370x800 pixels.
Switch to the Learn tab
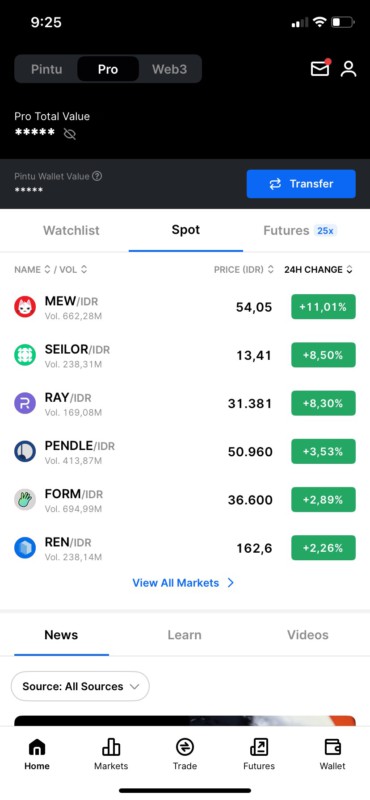pos(184,635)
